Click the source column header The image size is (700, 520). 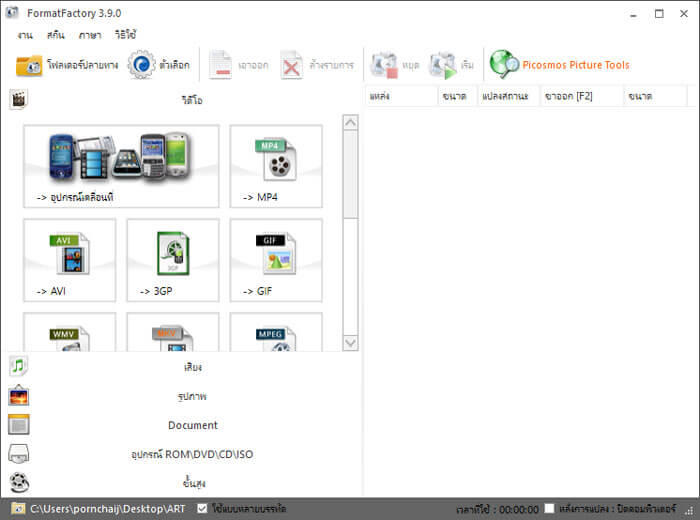tap(402, 96)
